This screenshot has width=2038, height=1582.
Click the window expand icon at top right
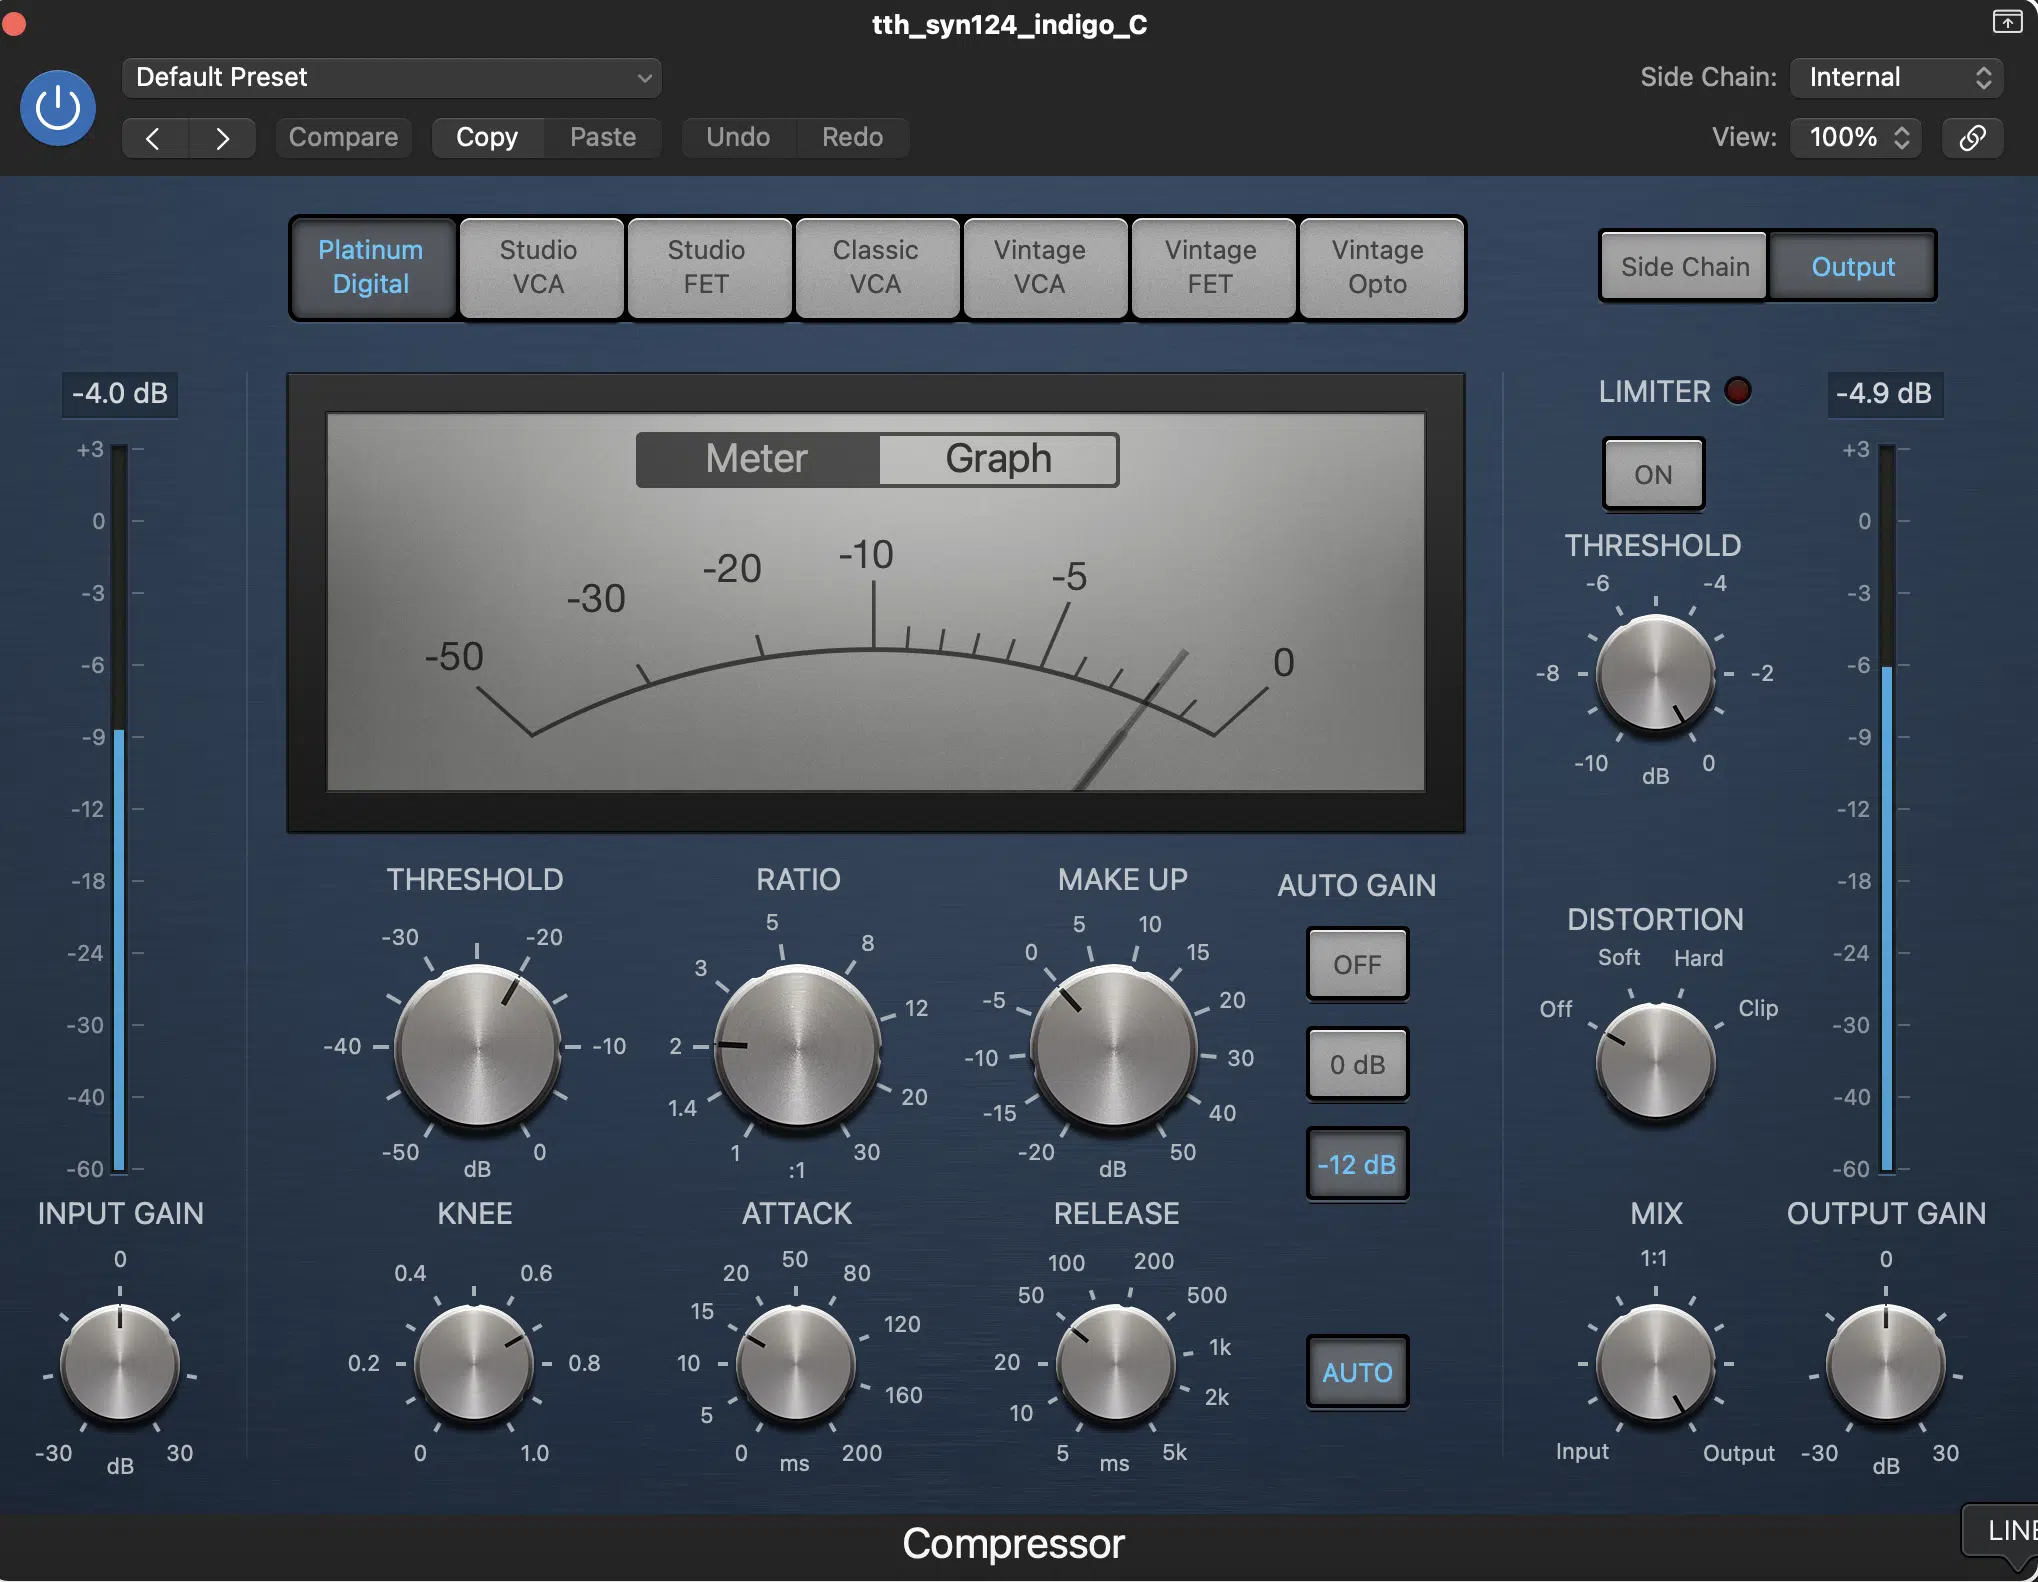pos(2006,21)
